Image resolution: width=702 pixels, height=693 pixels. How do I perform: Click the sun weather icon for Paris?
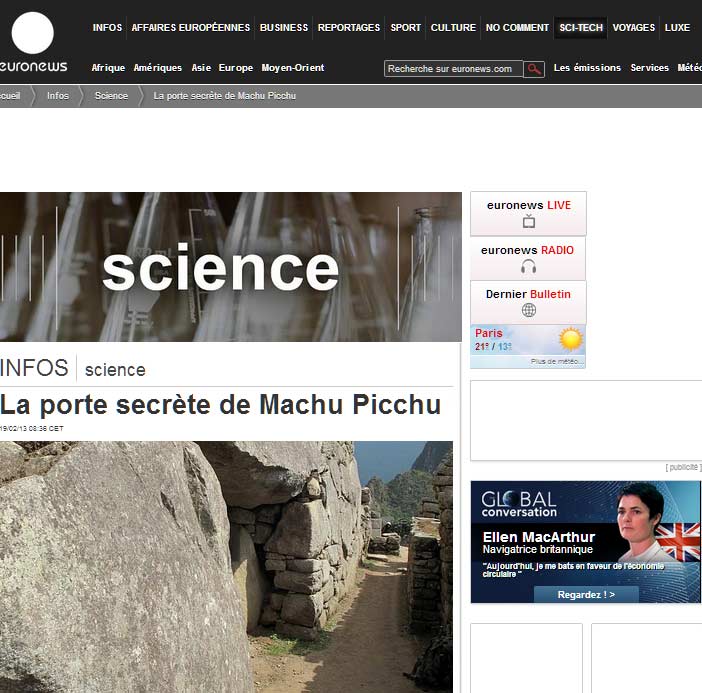[x=571, y=339]
